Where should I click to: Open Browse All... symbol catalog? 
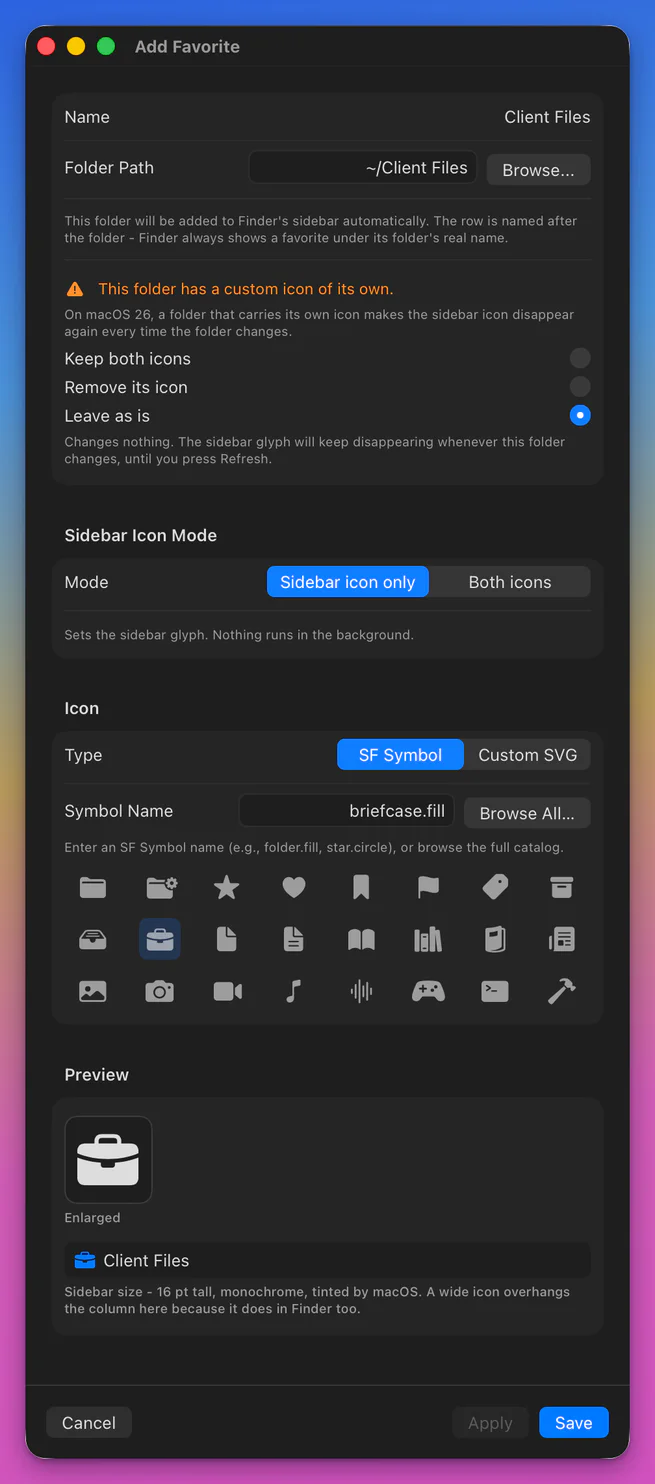[527, 813]
